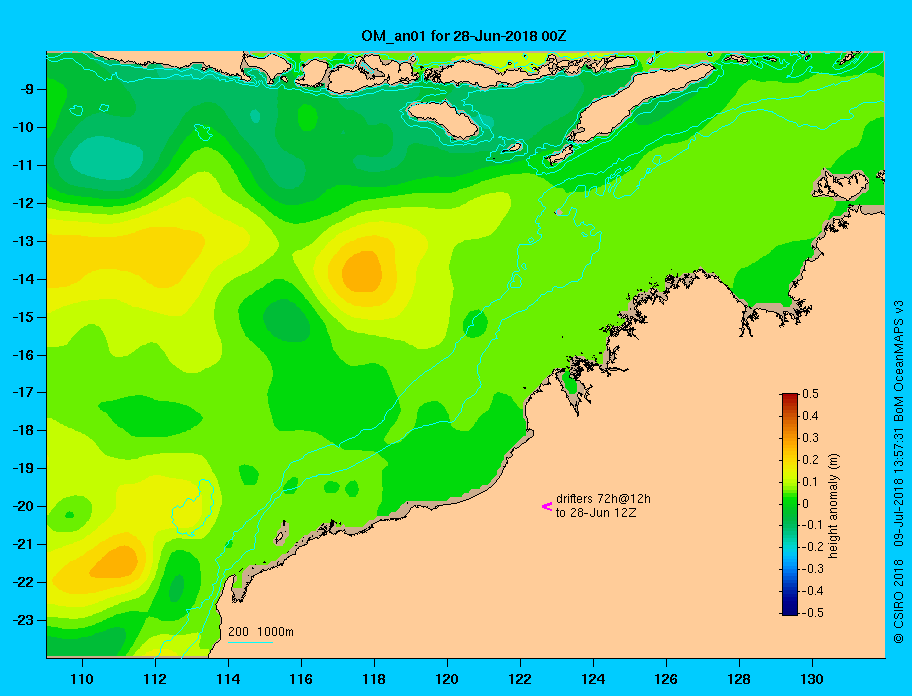Click the longitude label 112
This screenshot has width=912, height=696.
coord(155,679)
